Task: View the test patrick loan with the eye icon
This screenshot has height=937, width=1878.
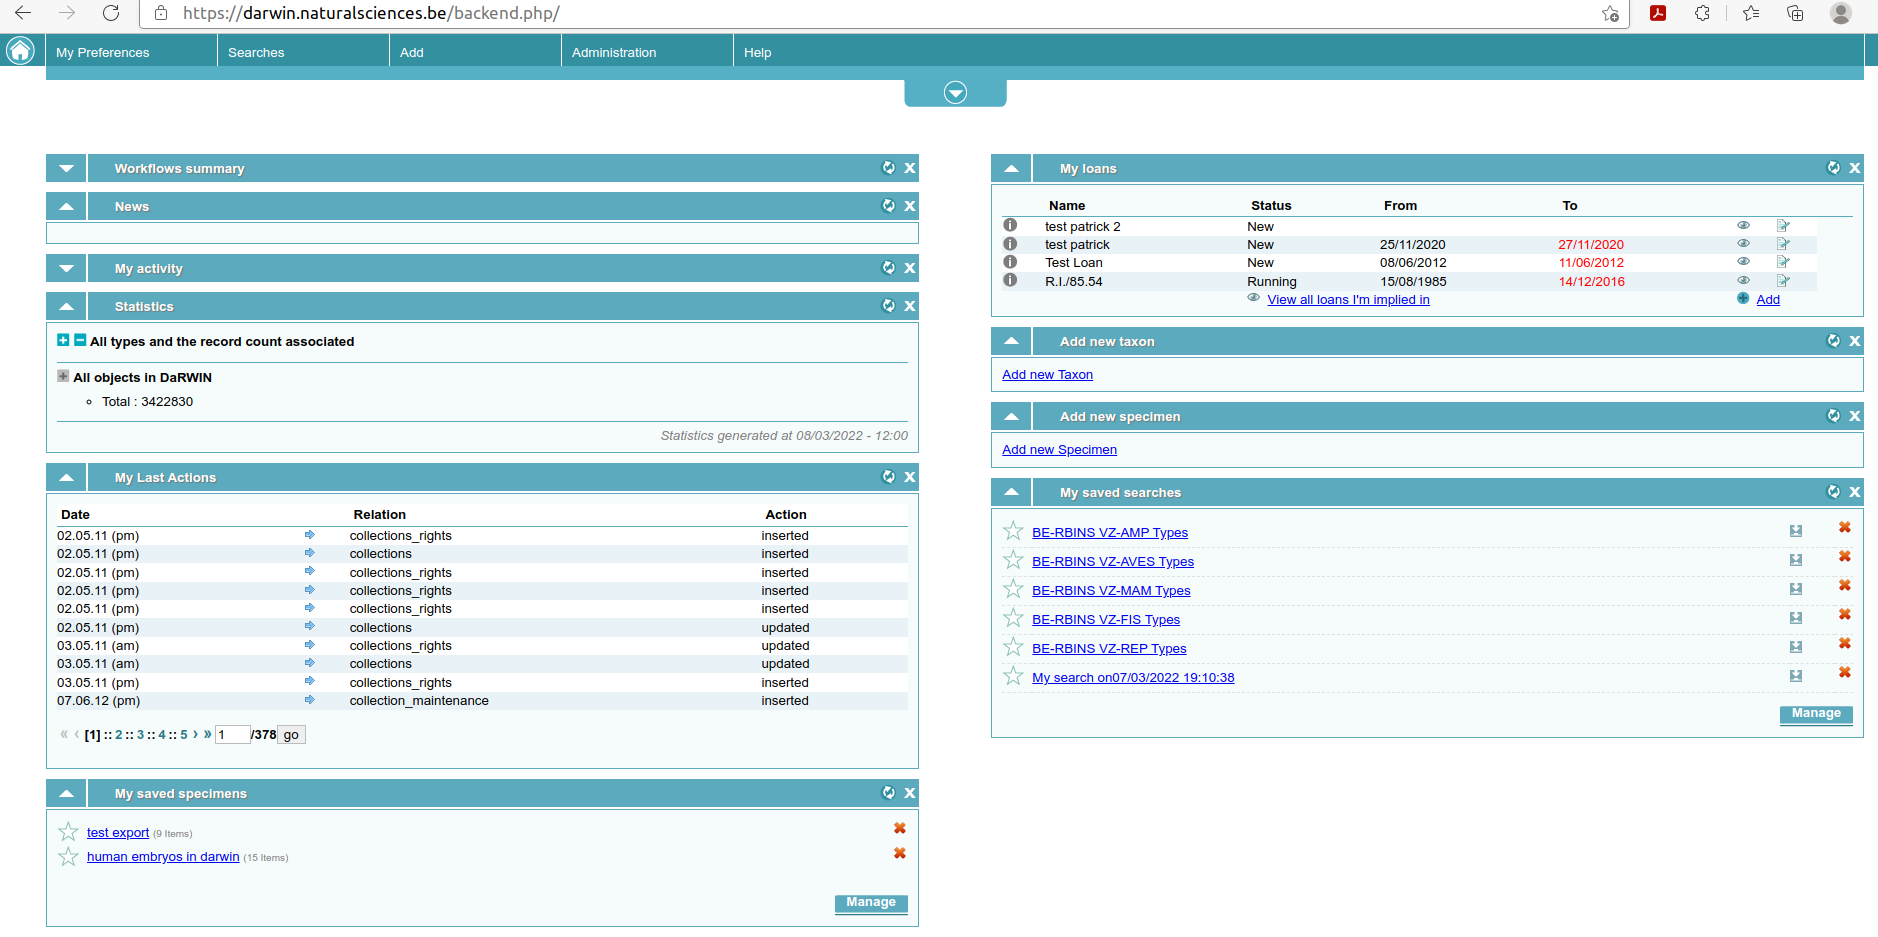Action: click(x=1743, y=243)
